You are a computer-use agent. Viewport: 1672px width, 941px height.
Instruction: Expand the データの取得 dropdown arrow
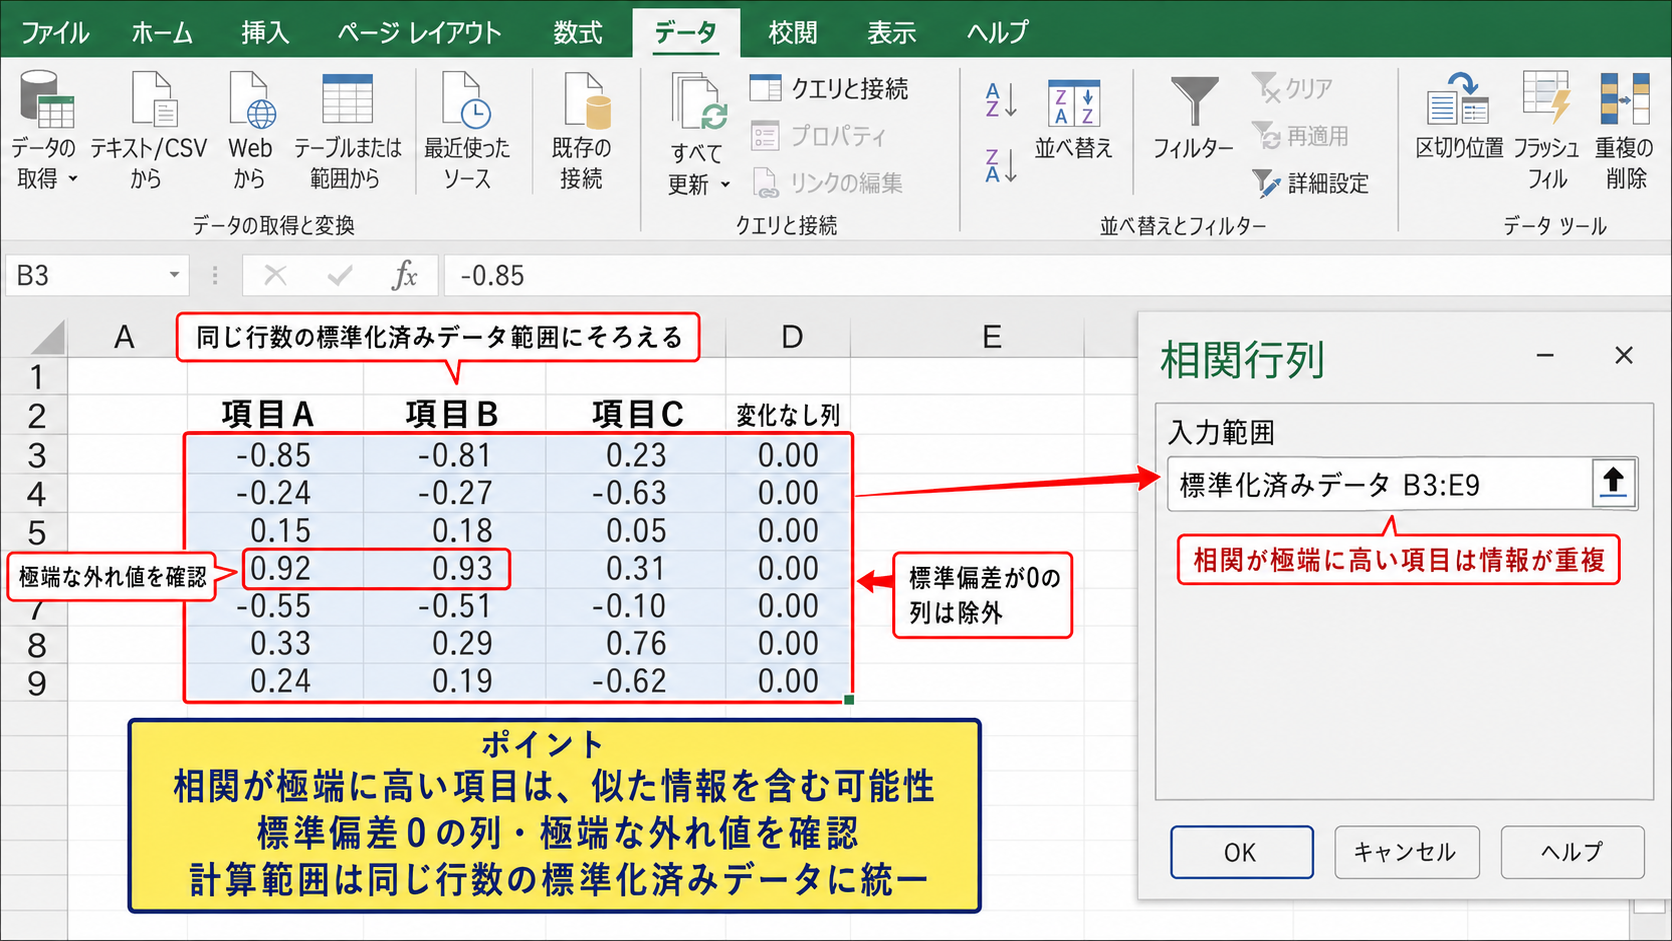click(73, 180)
